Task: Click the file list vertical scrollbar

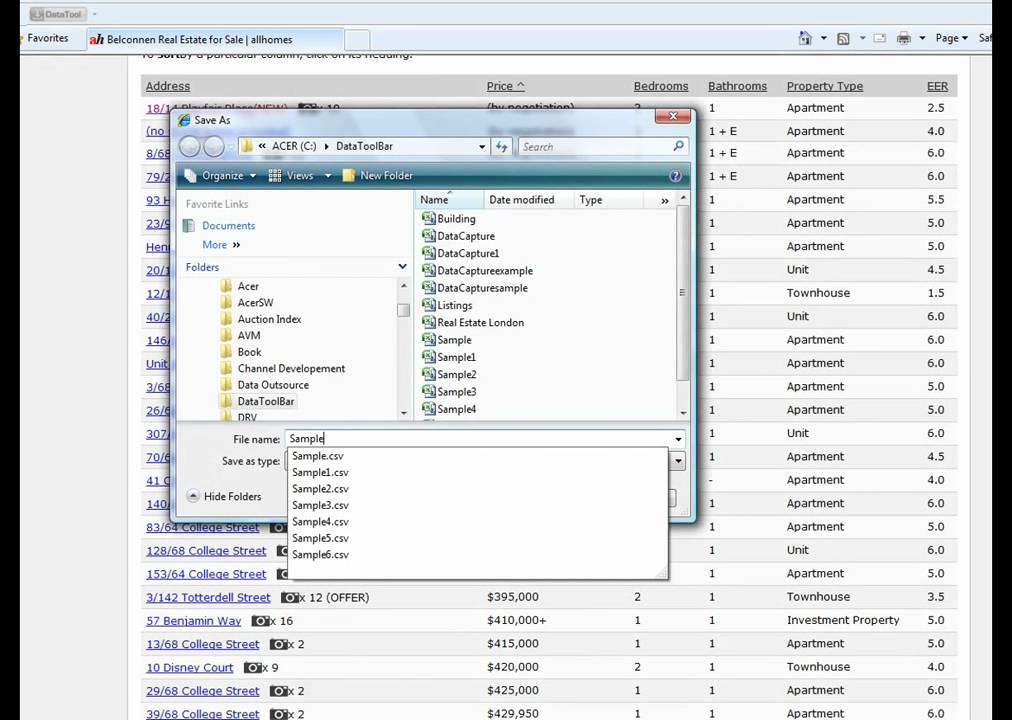Action: tap(682, 294)
